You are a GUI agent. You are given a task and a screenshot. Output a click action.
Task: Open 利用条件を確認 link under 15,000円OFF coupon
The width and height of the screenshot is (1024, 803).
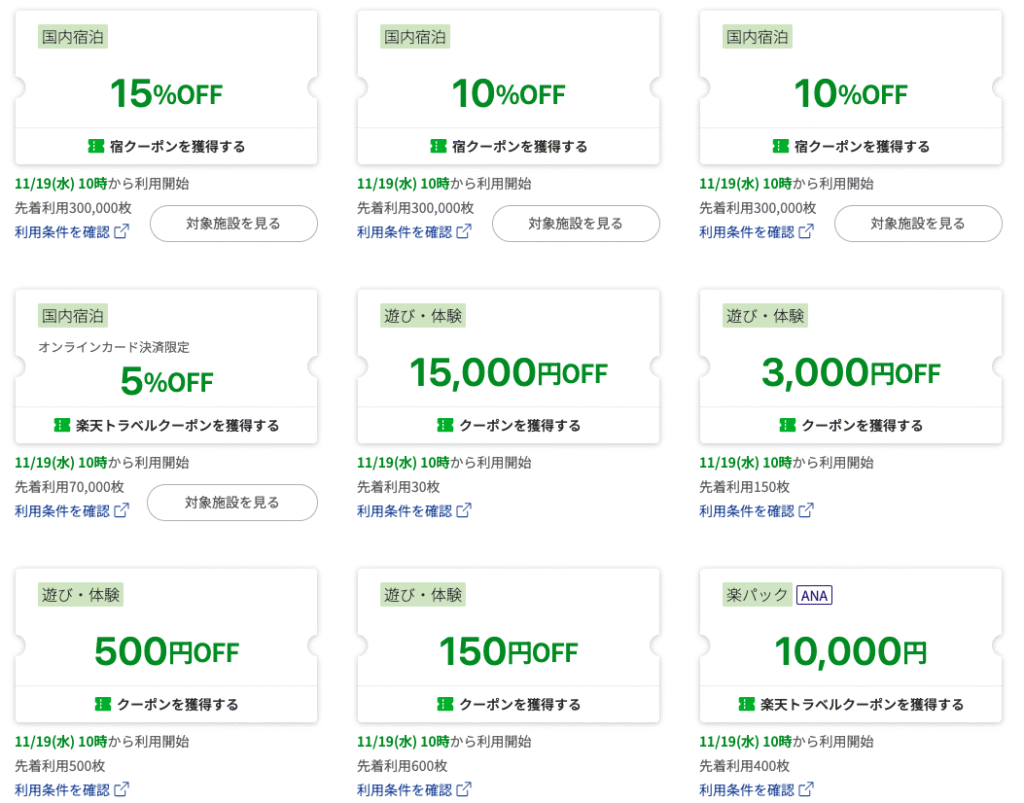click(404, 511)
